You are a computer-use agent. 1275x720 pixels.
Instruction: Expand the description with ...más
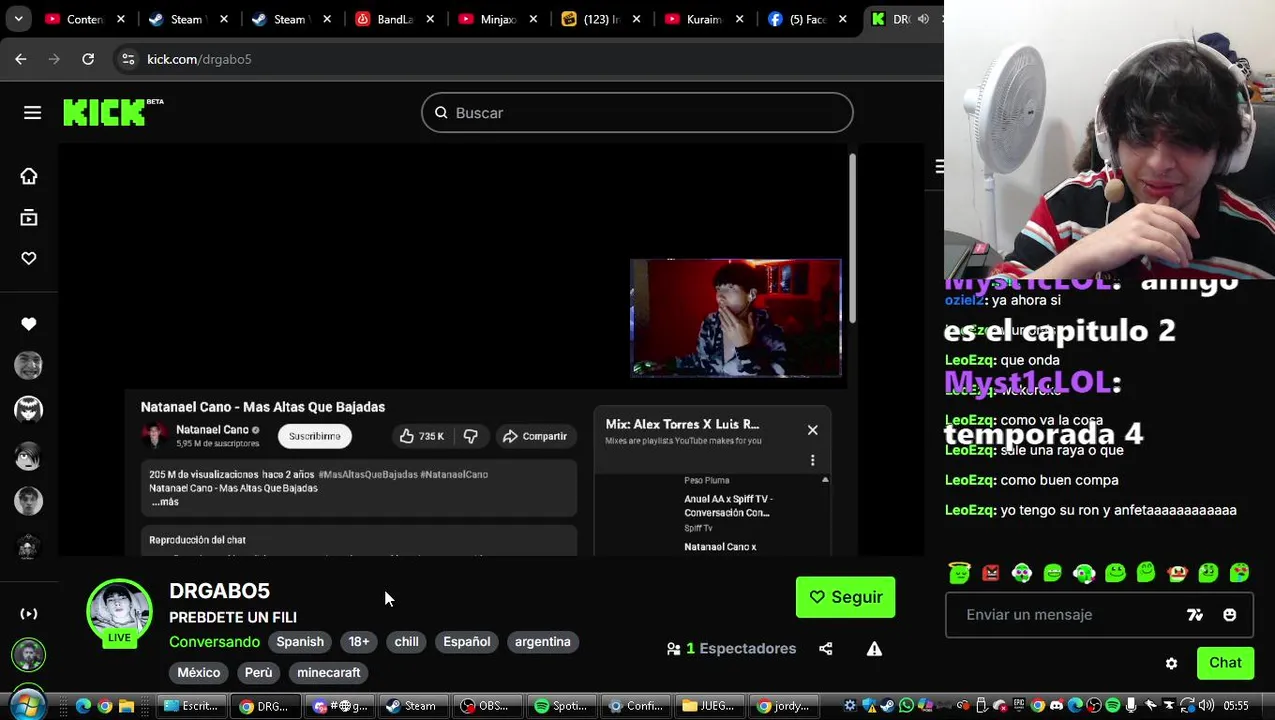point(165,502)
